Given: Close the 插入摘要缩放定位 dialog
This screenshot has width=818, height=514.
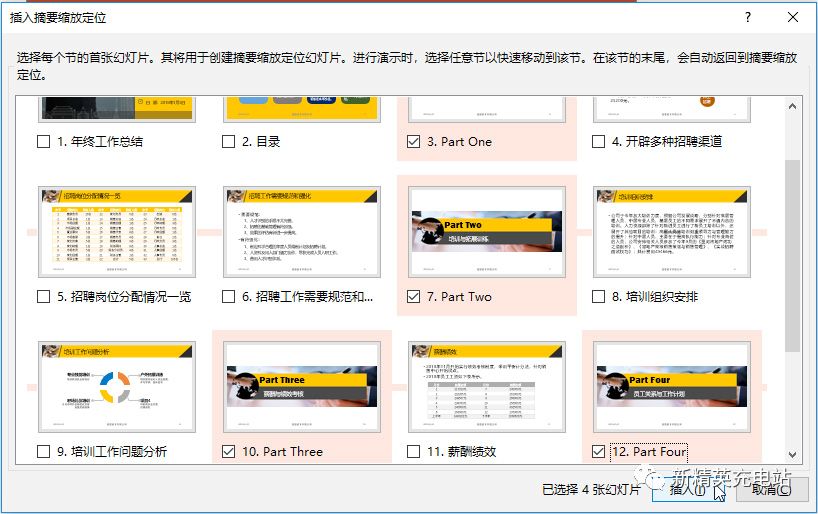Looking at the screenshot, I should pos(793,17).
